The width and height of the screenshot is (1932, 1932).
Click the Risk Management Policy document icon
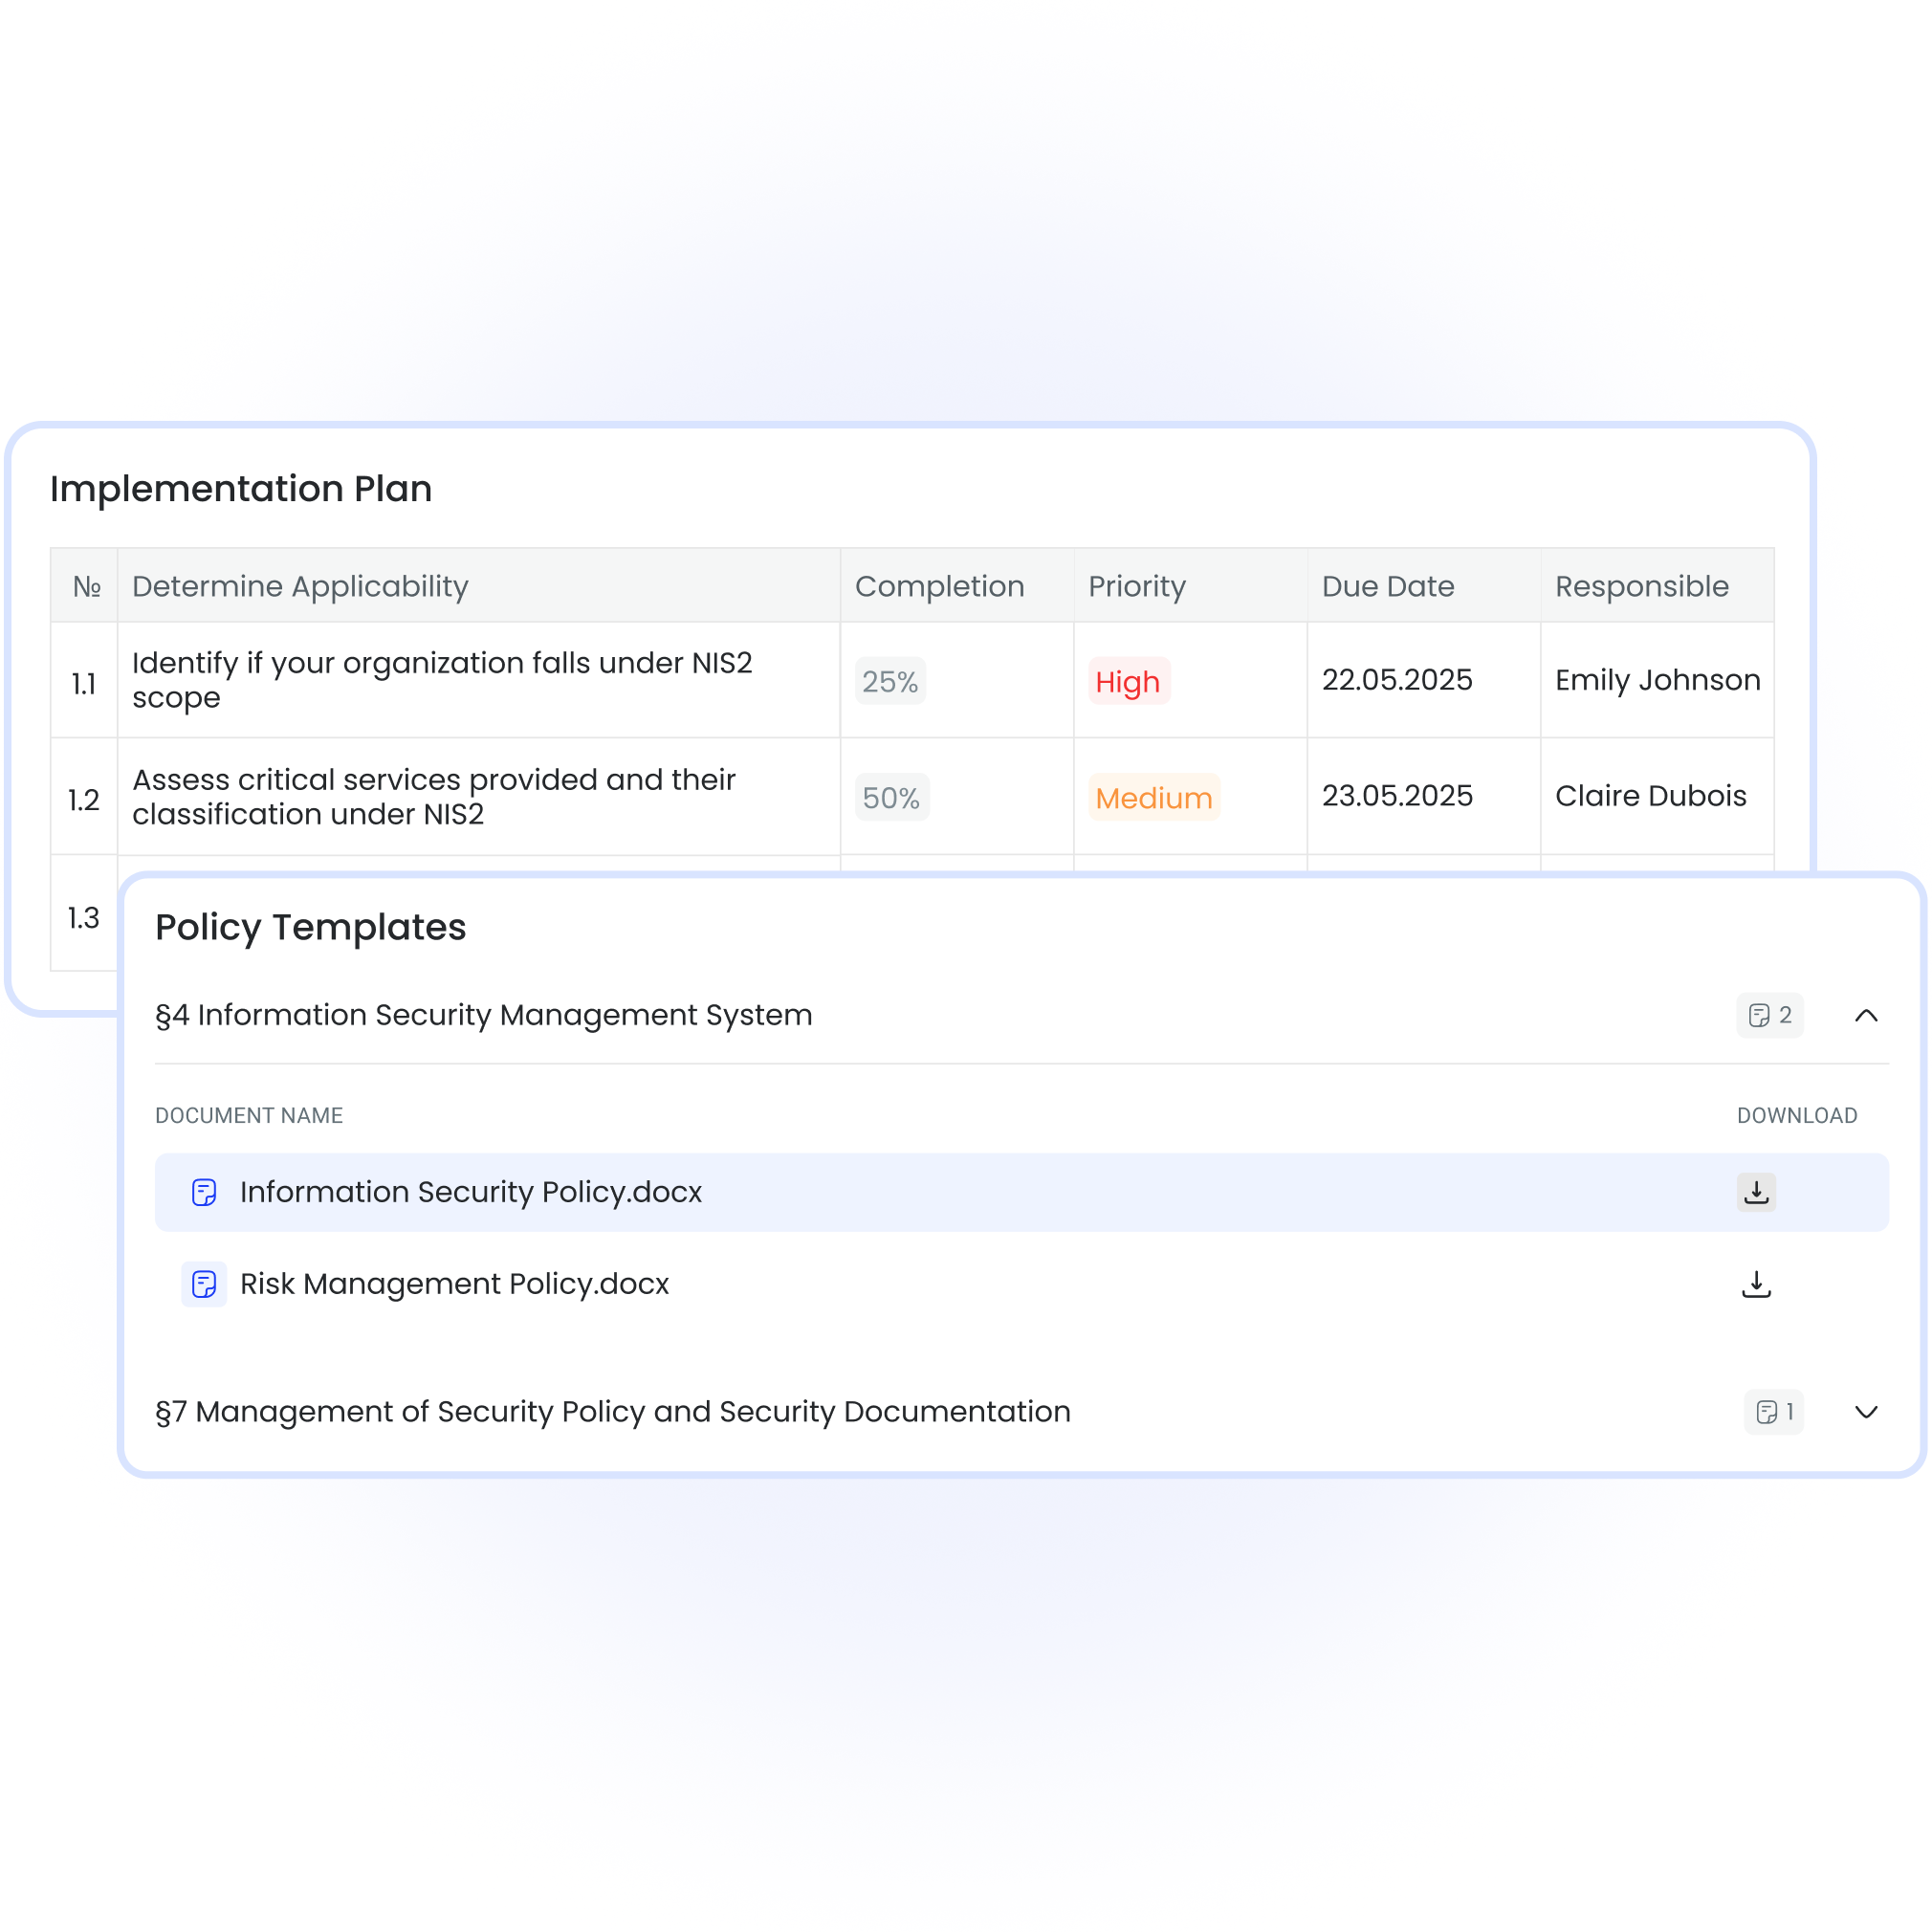click(204, 1284)
